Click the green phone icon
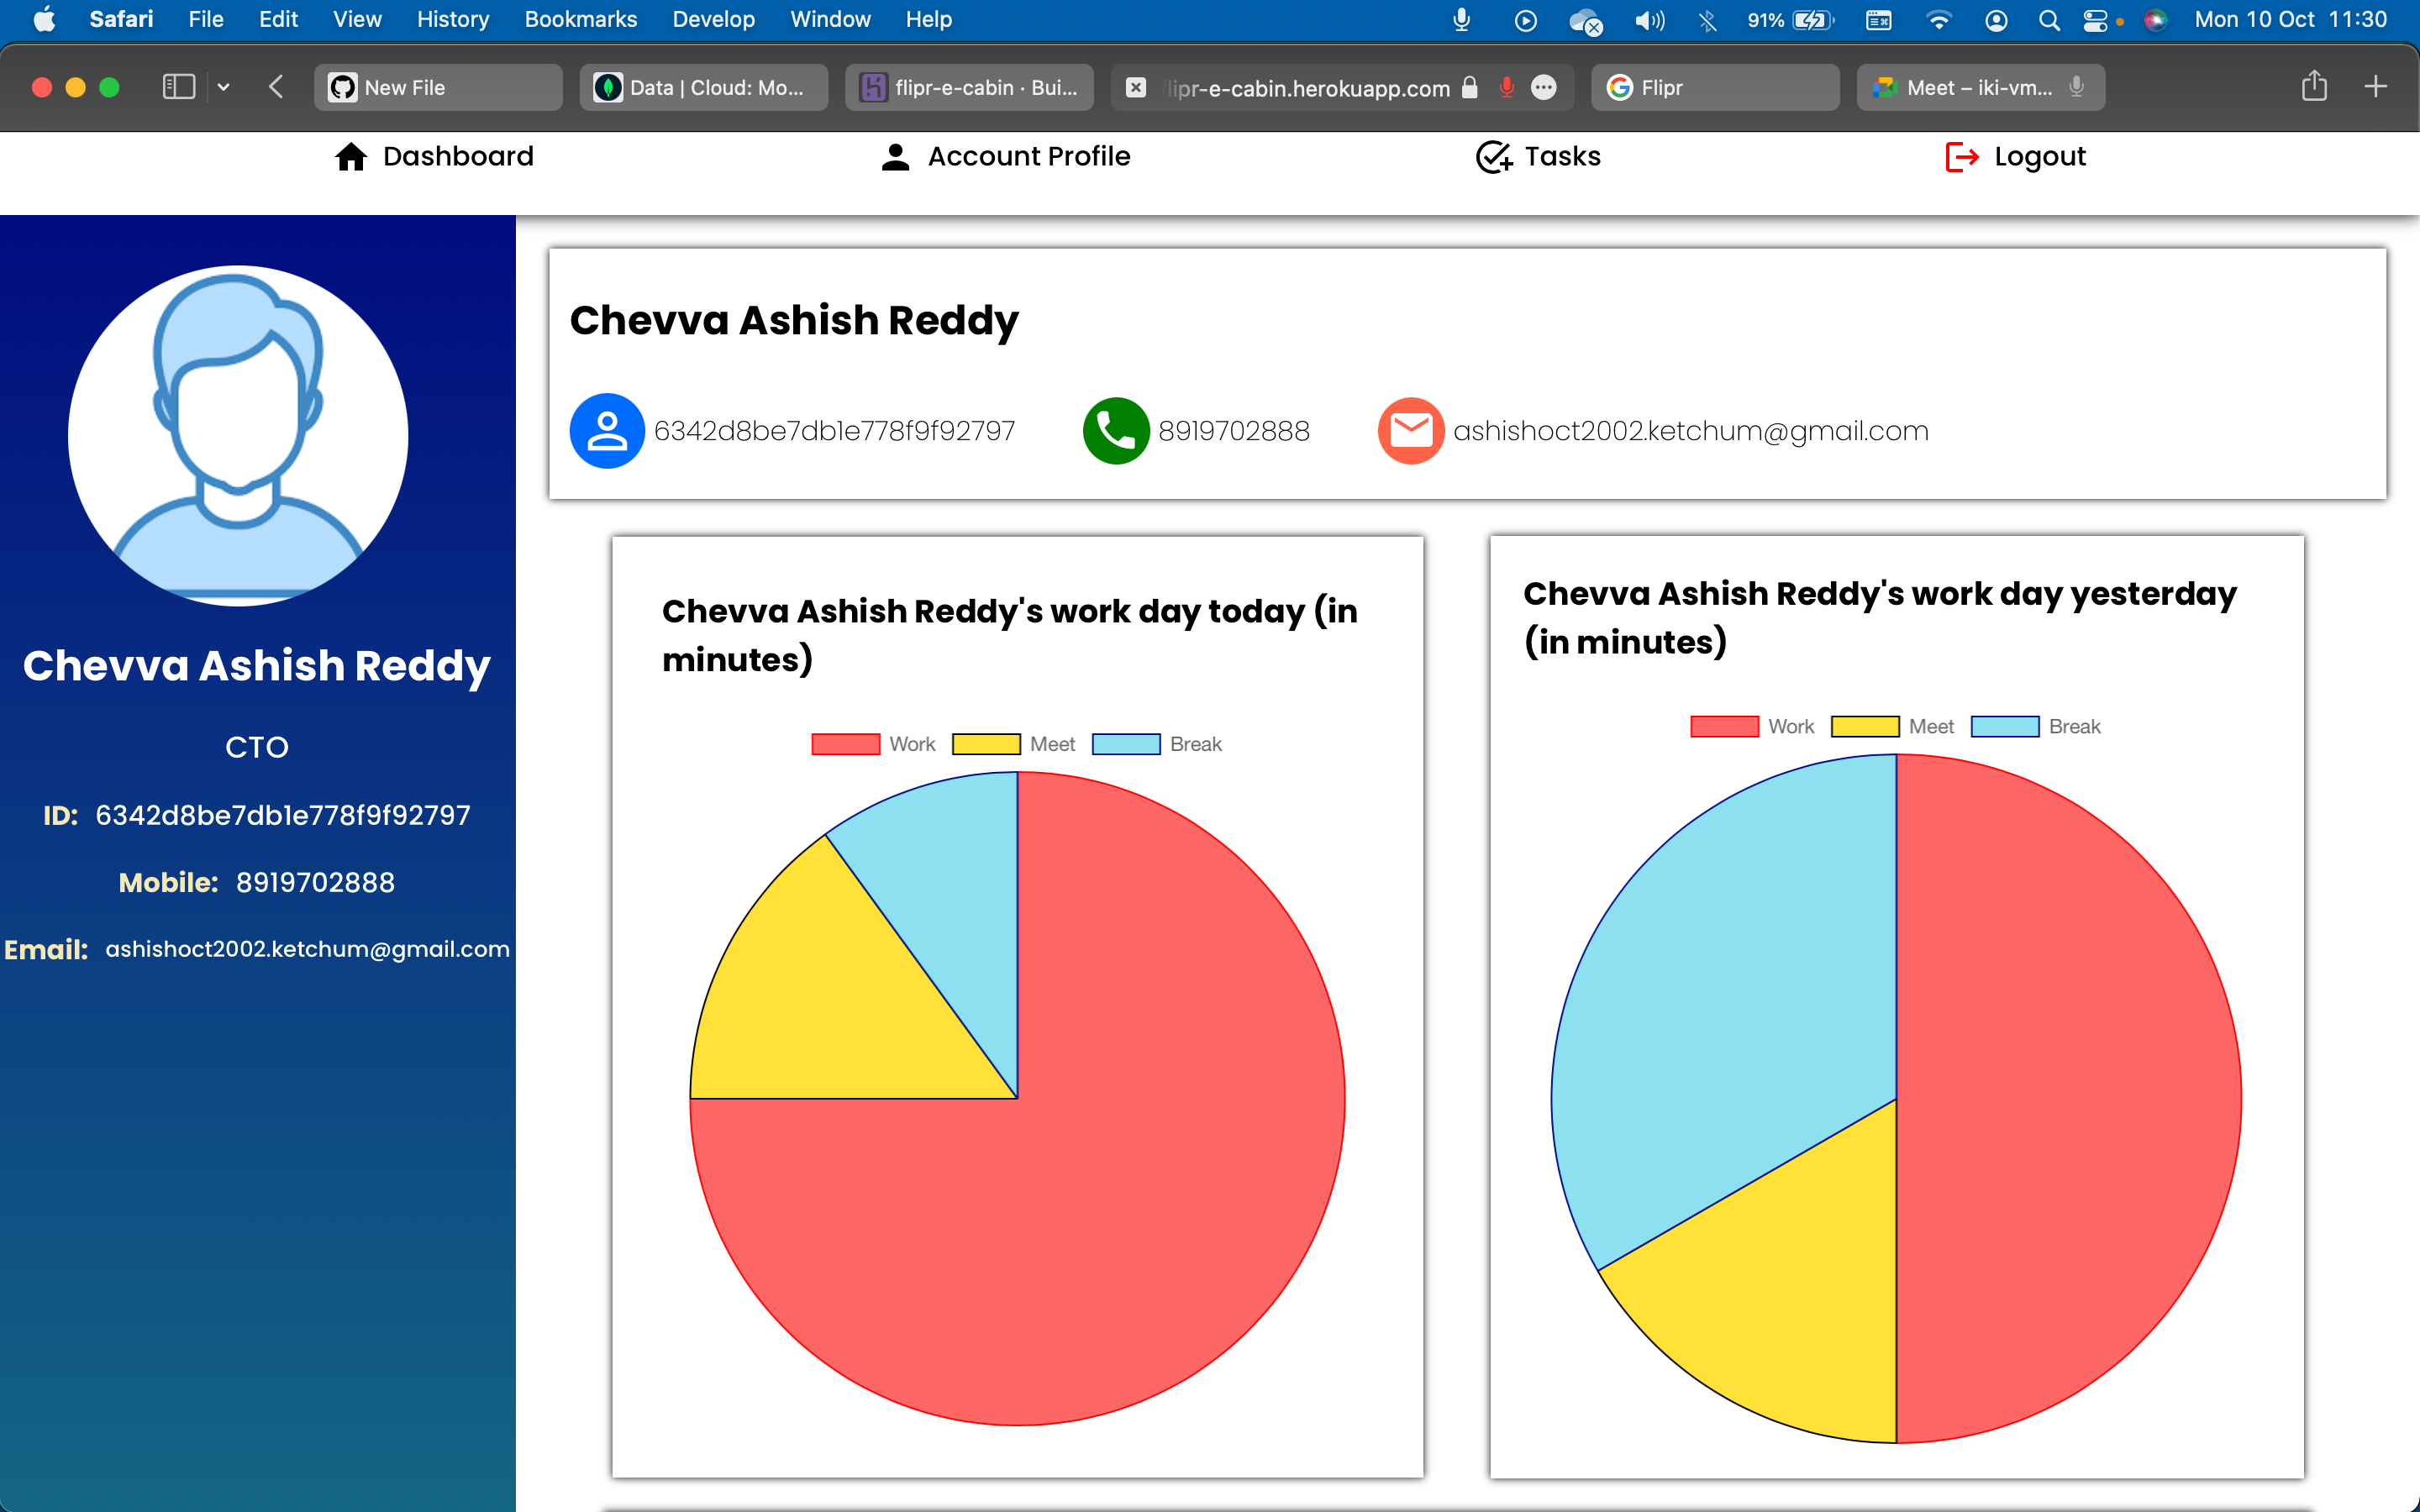The image size is (2420, 1512). [x=1116, y=431]
